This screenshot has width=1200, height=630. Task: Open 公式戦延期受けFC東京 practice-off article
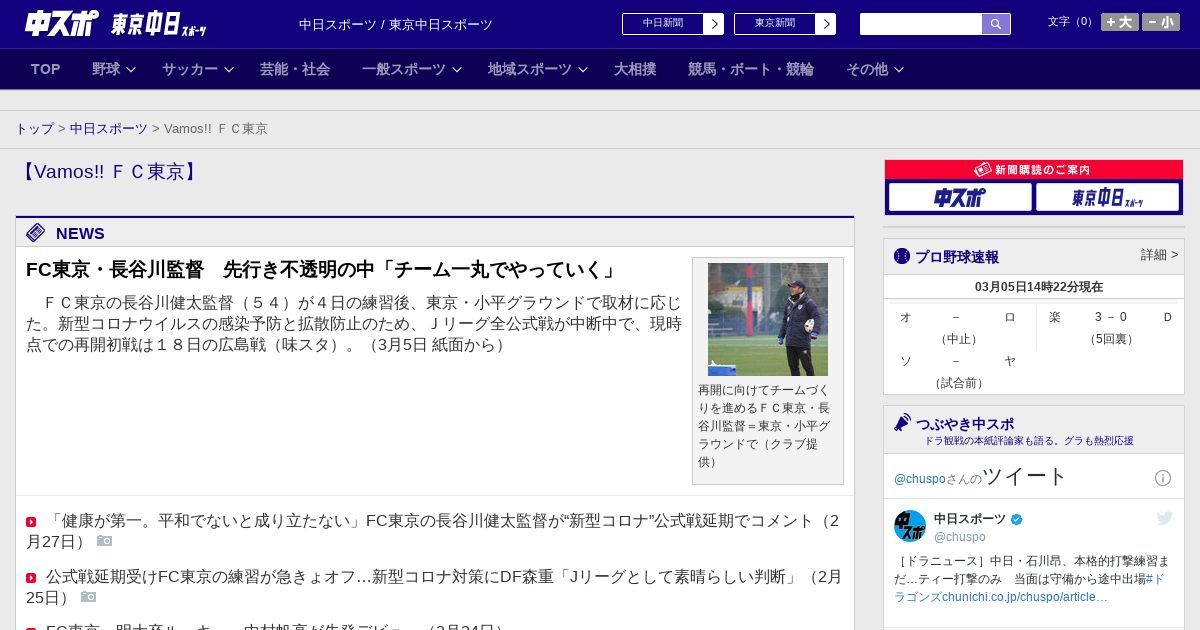[434, 587]
